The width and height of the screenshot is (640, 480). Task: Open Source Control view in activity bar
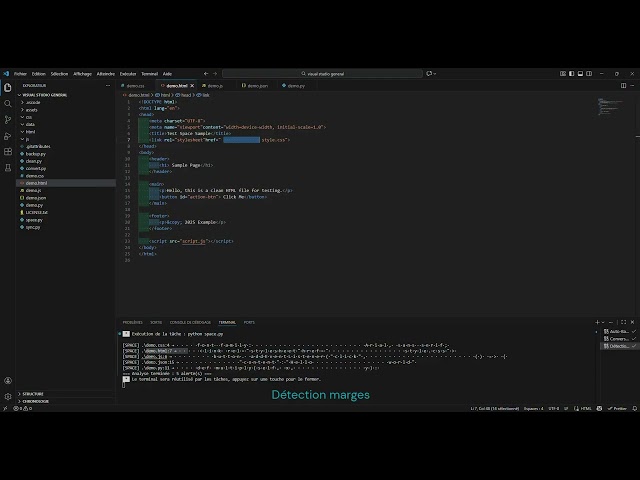[x=7, y=120]
